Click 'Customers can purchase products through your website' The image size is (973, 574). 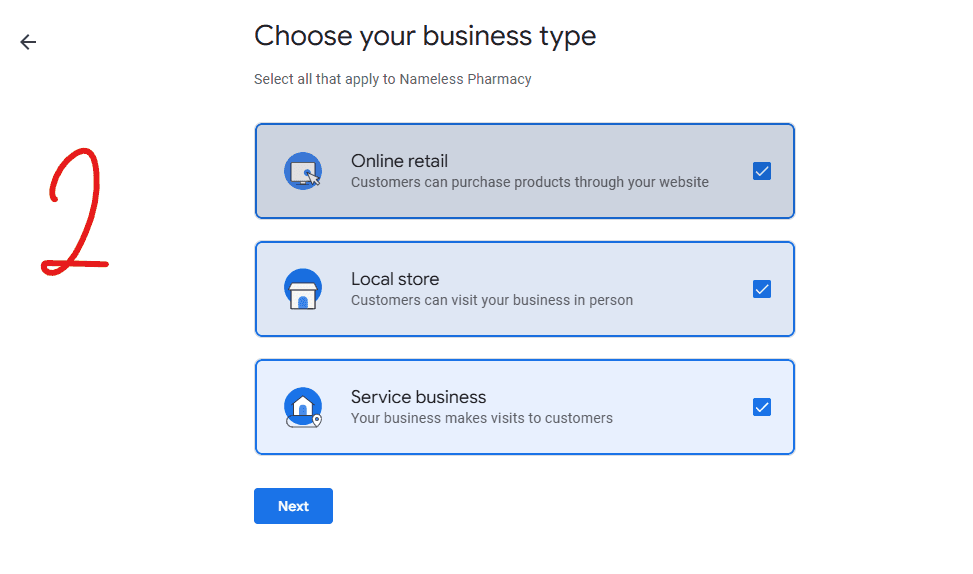[x=529, y=182]
